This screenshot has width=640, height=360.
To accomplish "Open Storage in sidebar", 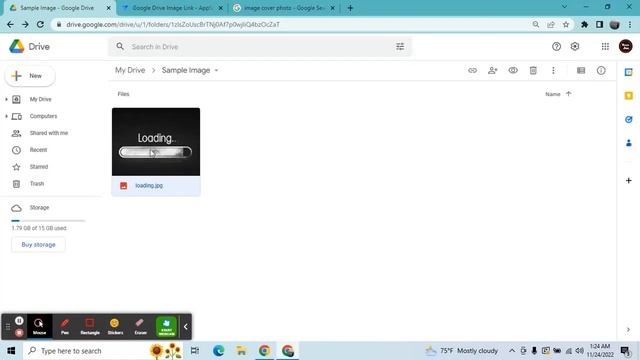I will coord(39,208).
